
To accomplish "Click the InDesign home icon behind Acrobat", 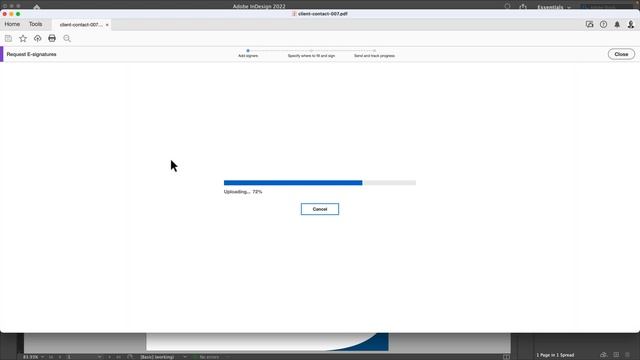I will point(36,7).
